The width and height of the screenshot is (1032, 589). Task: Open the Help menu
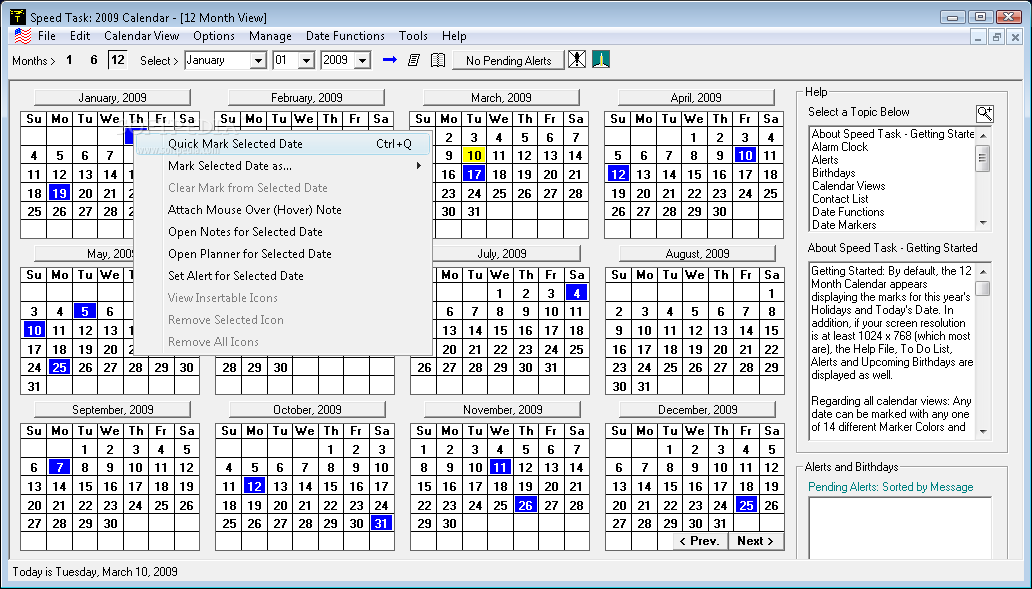(454, 36)
